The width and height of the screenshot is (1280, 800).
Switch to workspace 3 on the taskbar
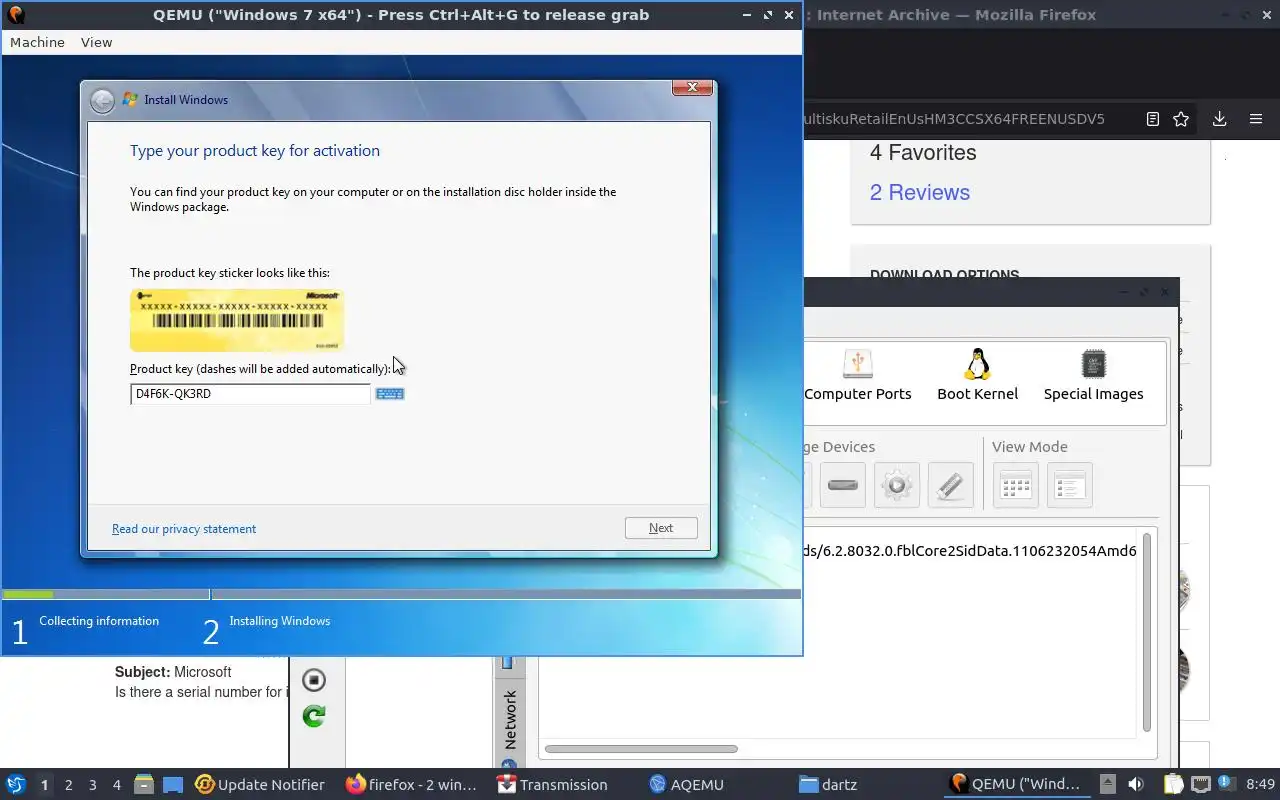(92, 785)
